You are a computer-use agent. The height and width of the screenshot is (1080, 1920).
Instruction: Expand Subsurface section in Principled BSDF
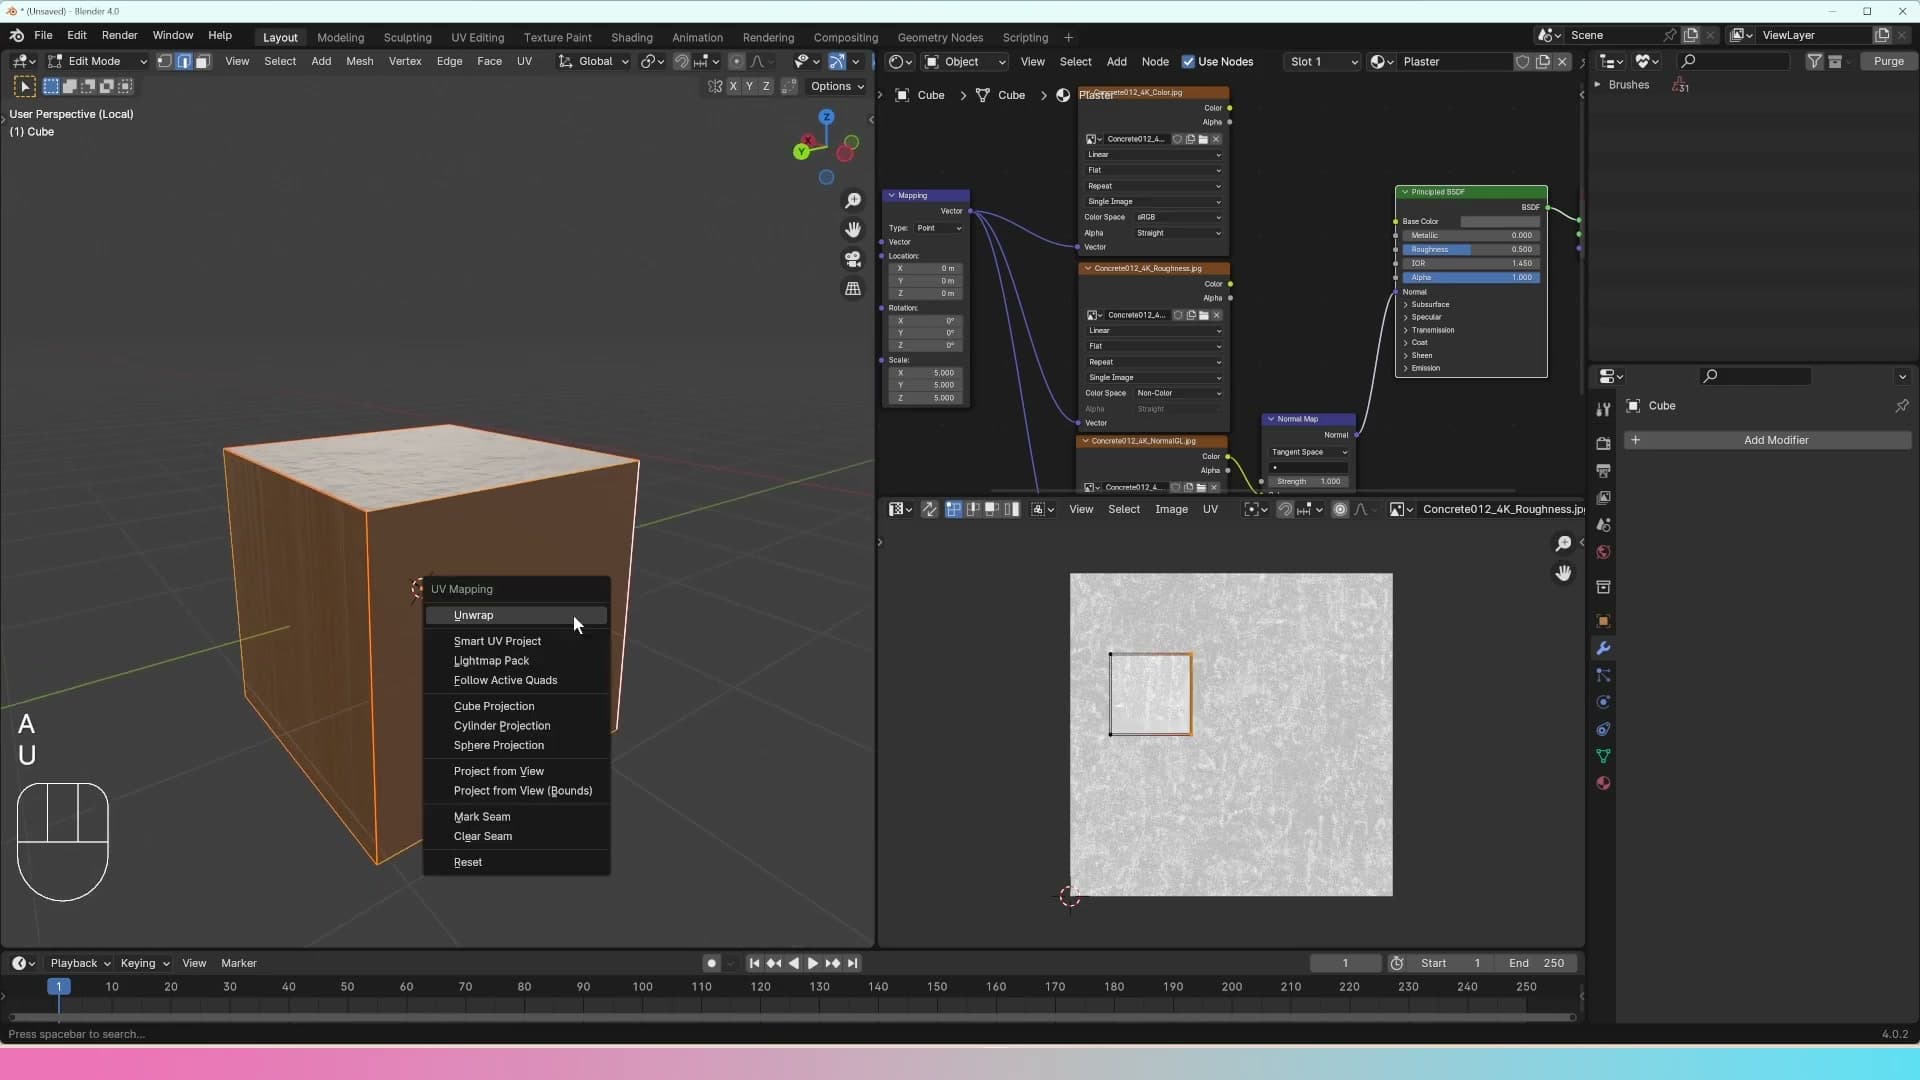tap(1429, 305)
